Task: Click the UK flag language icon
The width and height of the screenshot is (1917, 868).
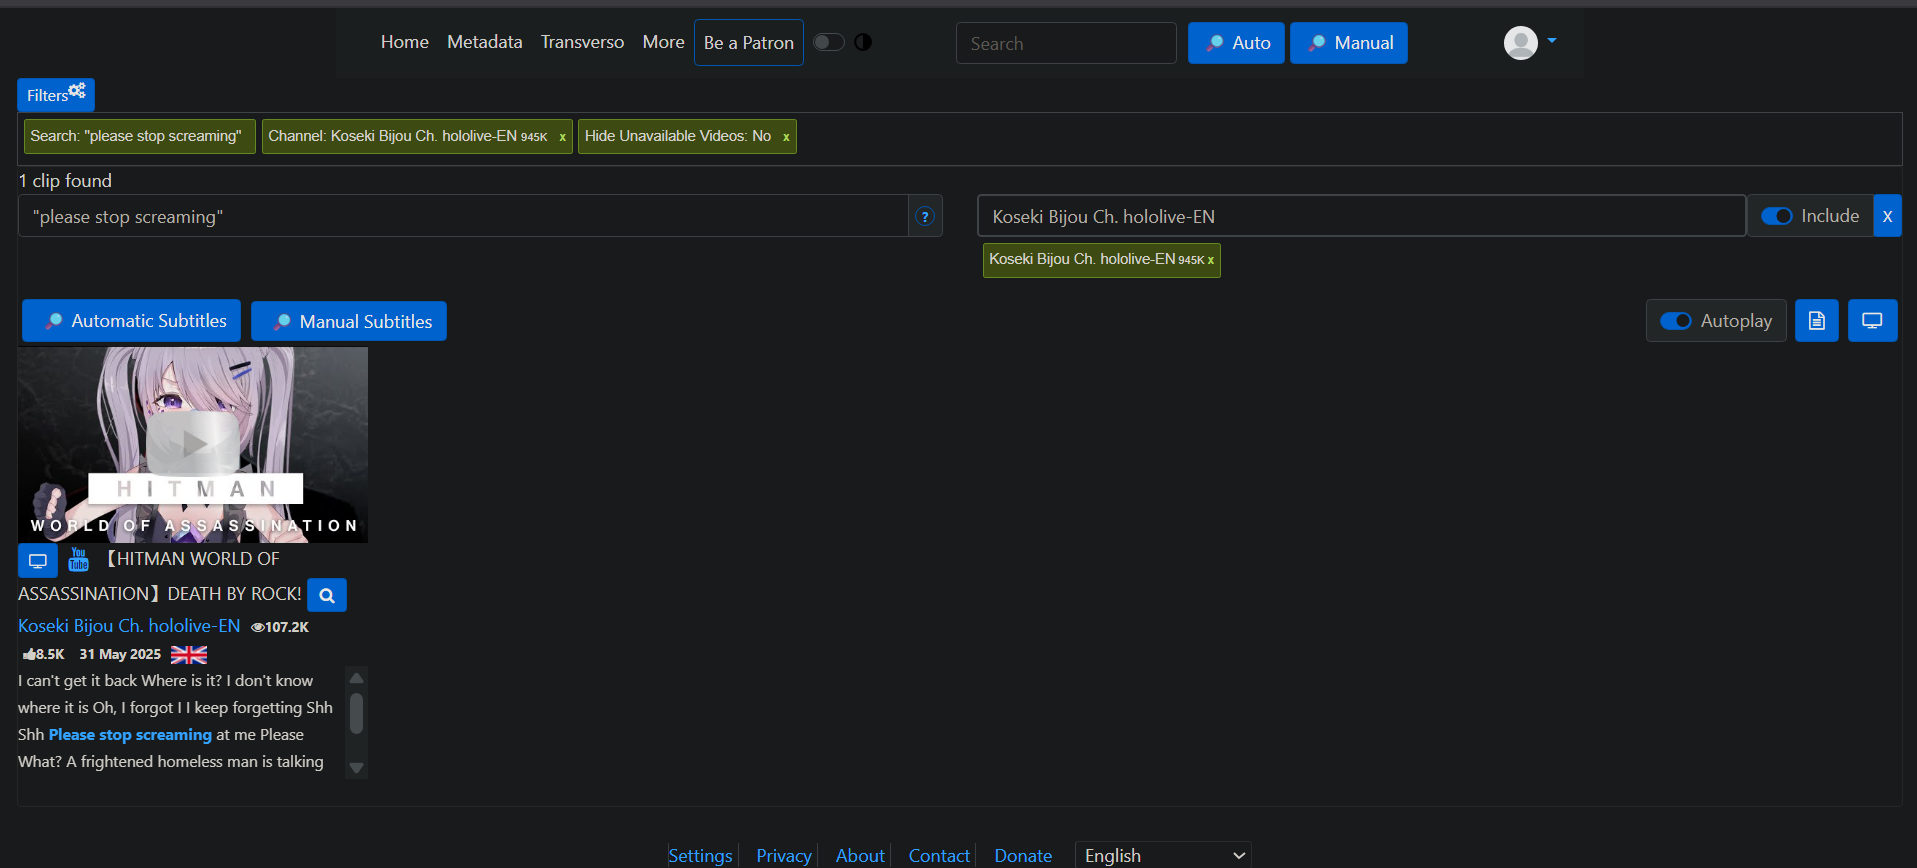Action: pyautogui.click(x=189, y=654)
